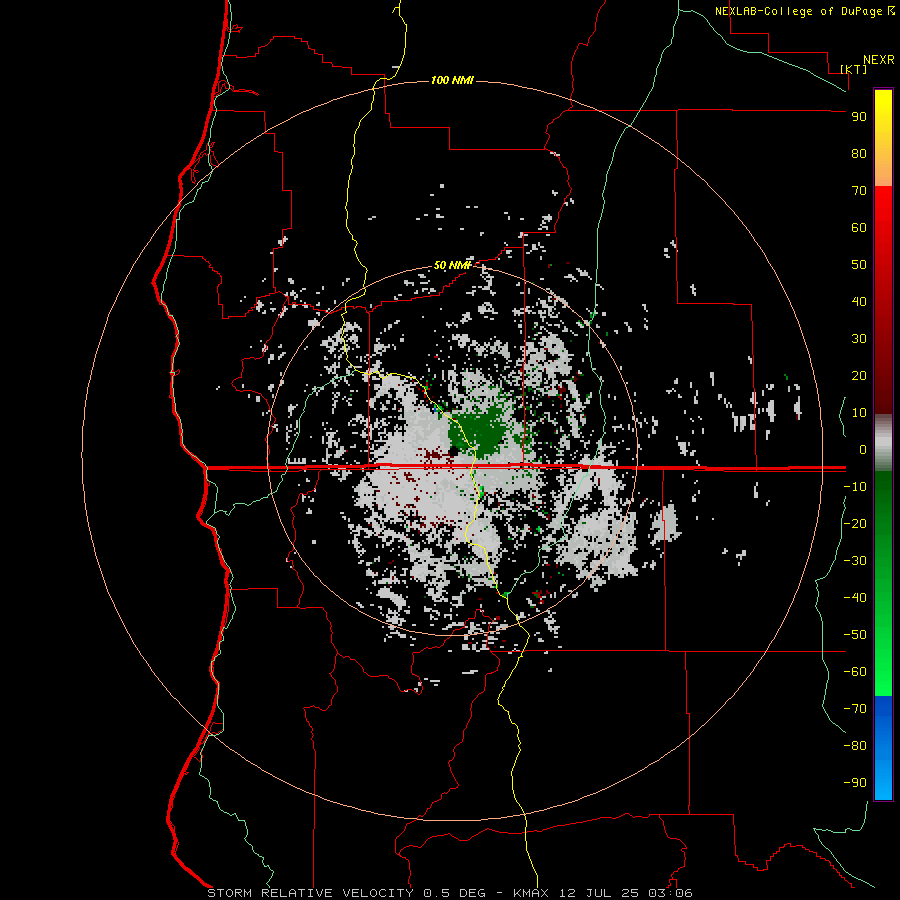Click the 50 NMI range ring label

(x=452, y=265)
